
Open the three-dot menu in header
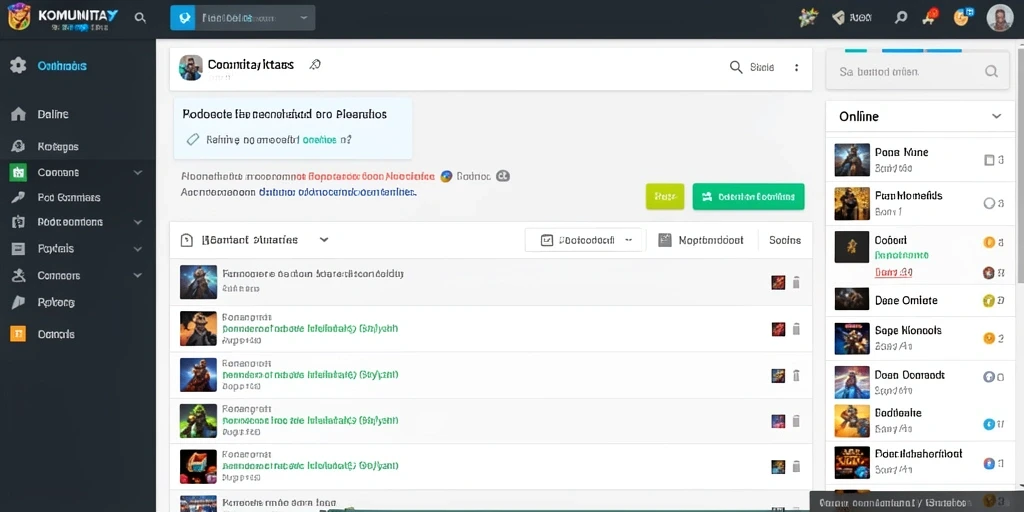(x=796, y=67)
